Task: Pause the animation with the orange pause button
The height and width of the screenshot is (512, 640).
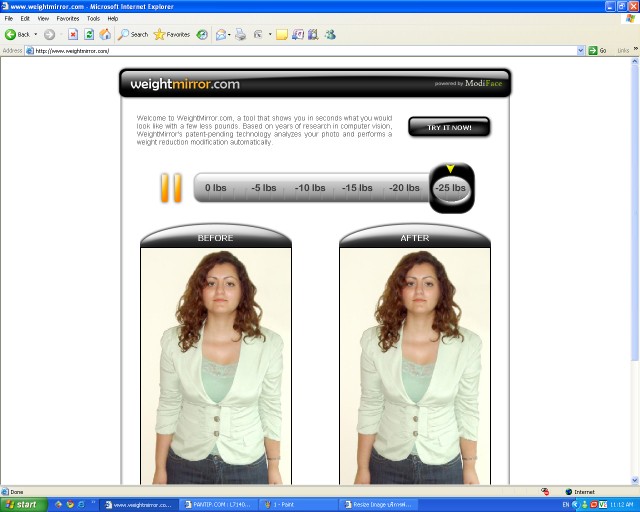Action: tap(171, 188)
